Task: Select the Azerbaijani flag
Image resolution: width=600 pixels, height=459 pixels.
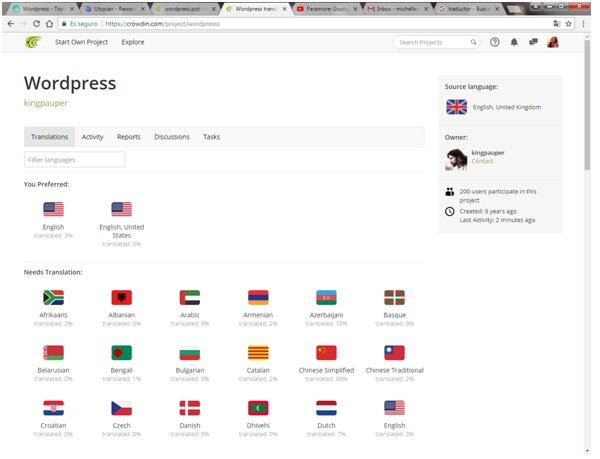Action: (x=326, y=298)
